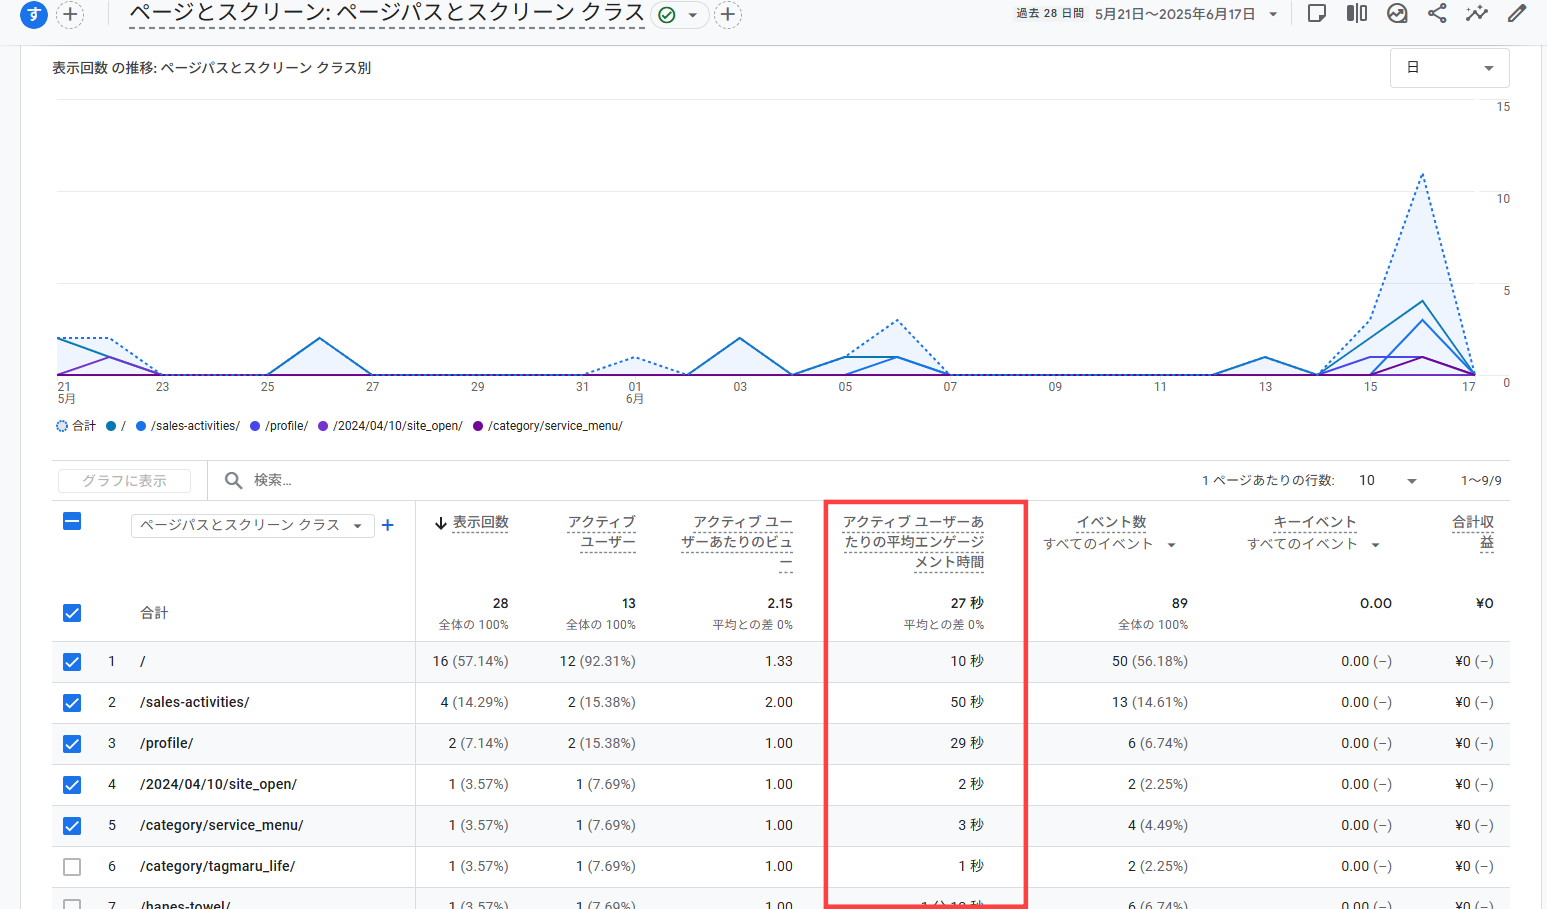Check the /category/tagmaru_life/ row checkbox
1547x909 pixels.
(72, 867)
